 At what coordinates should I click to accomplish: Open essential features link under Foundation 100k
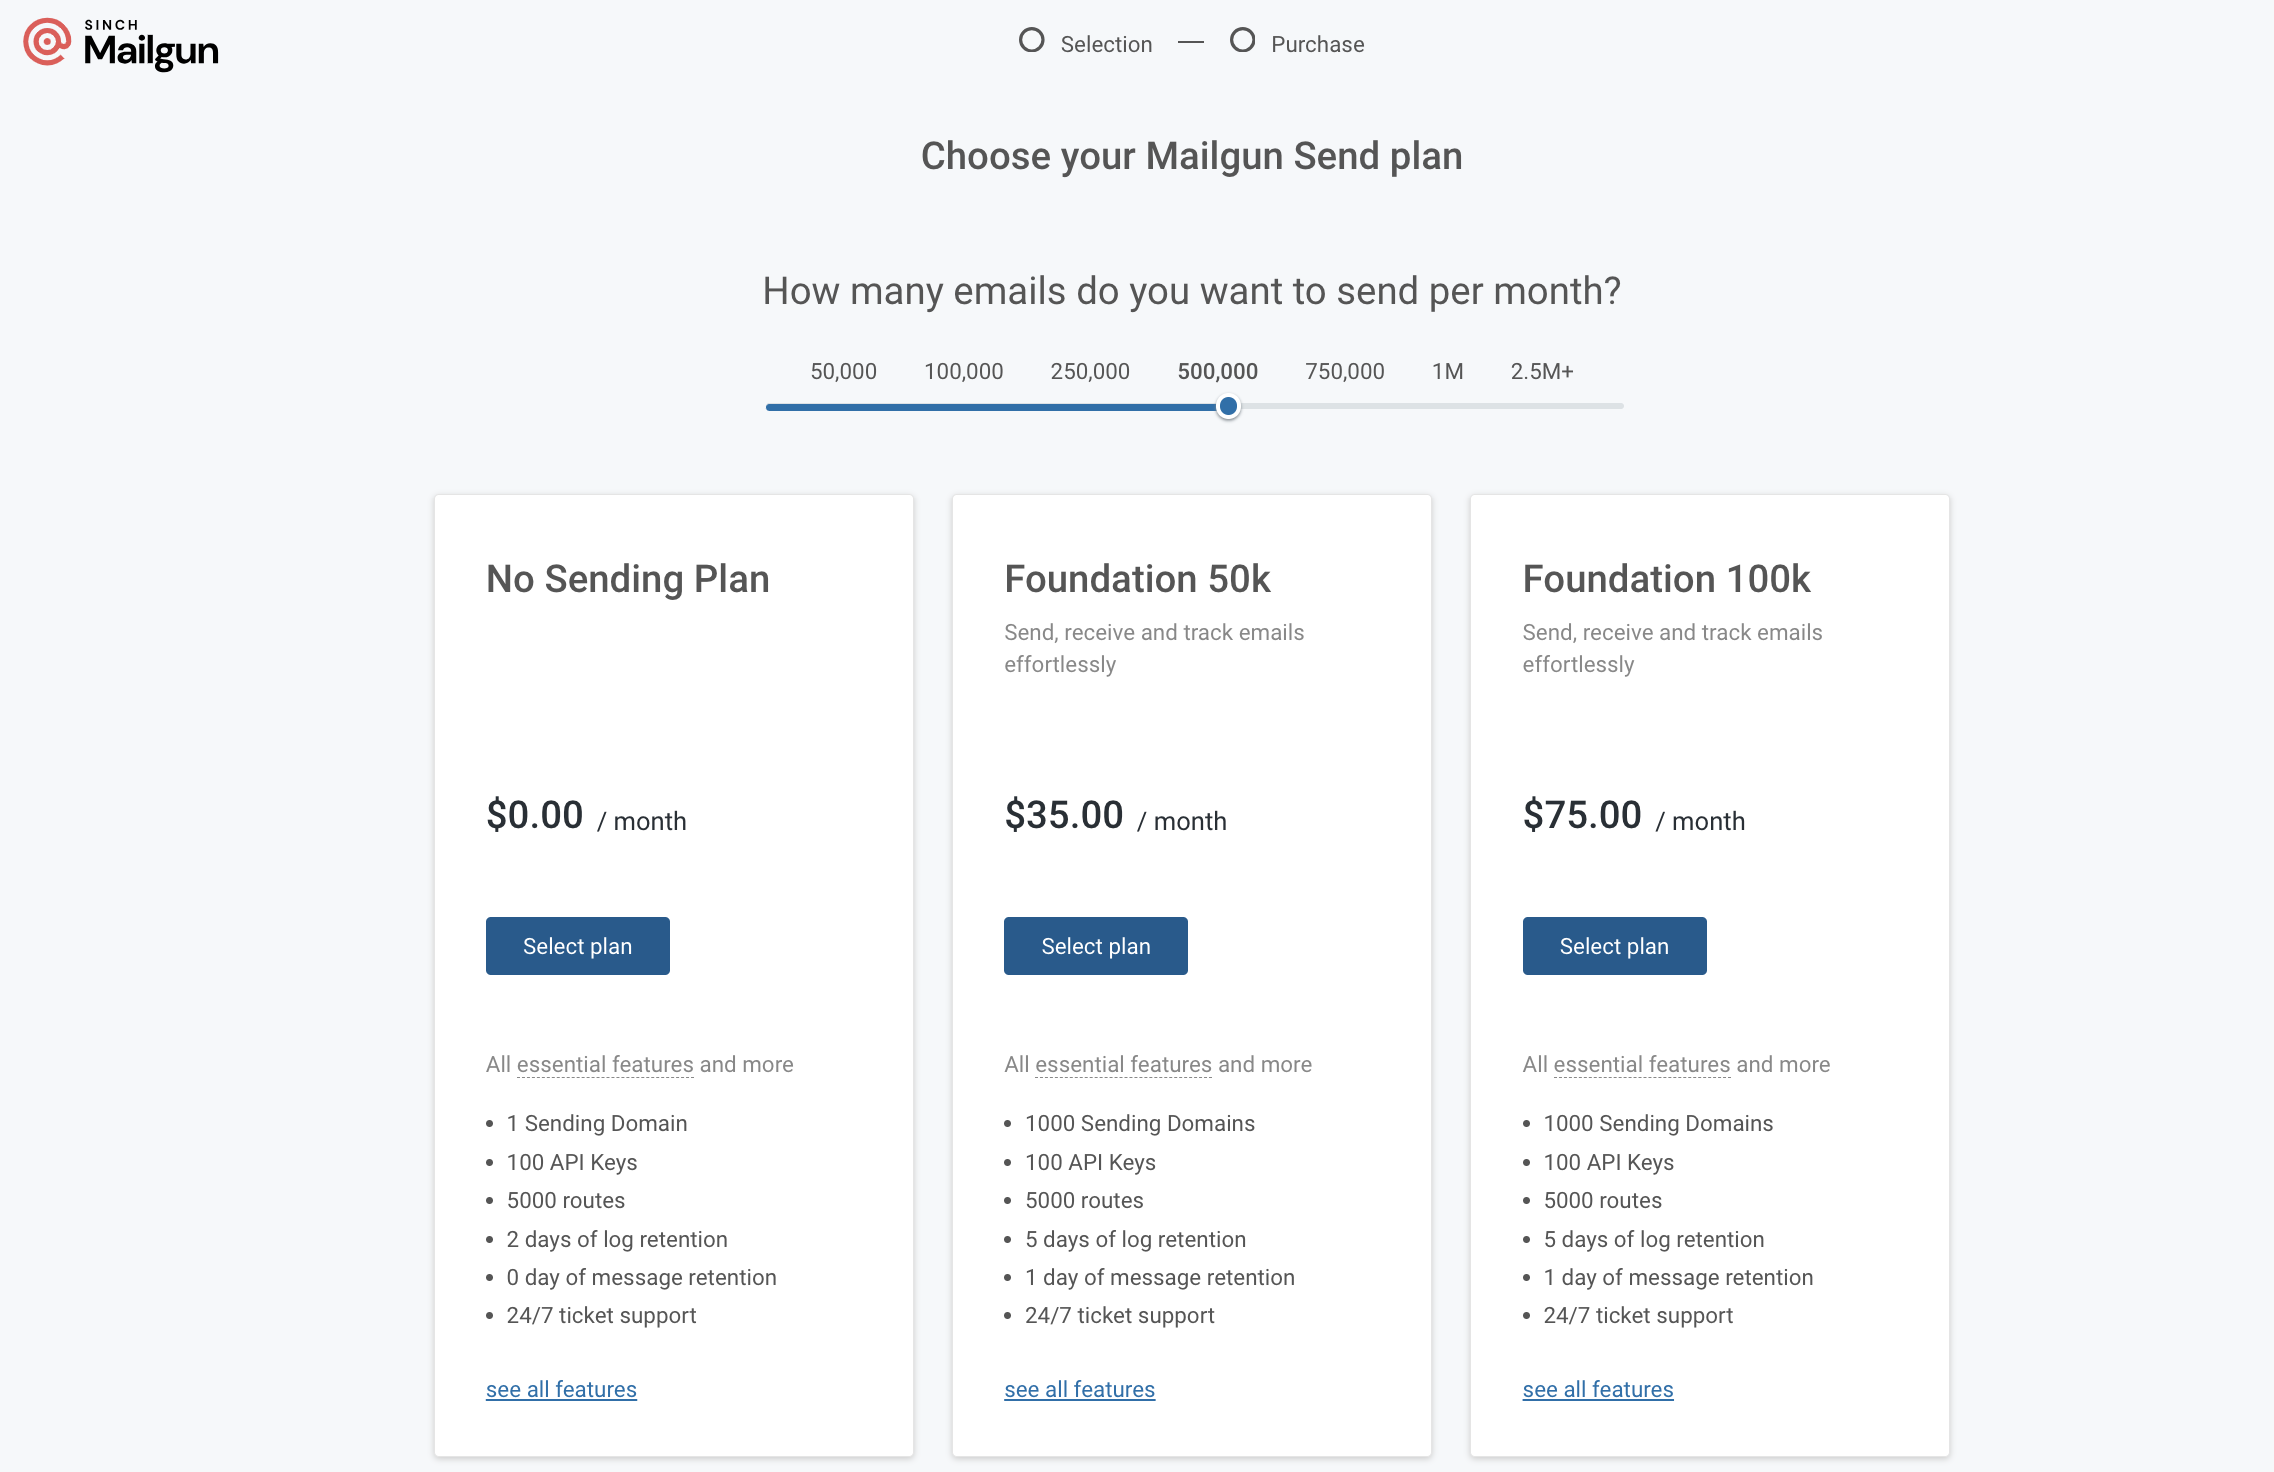click(1641, 1064)
